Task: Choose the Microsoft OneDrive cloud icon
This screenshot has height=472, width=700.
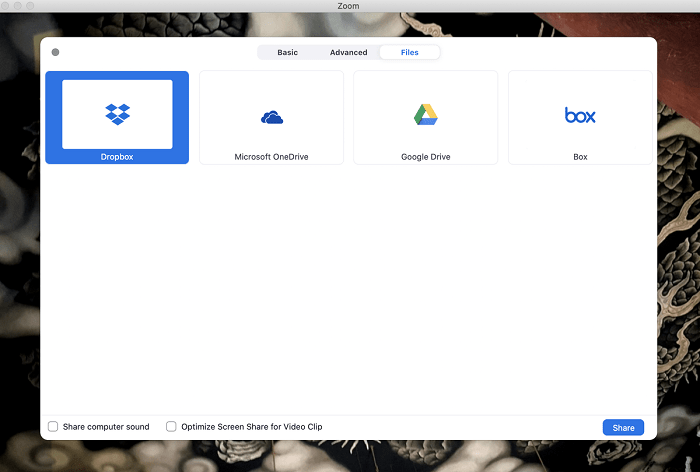Action: click(x=272, y=117)
